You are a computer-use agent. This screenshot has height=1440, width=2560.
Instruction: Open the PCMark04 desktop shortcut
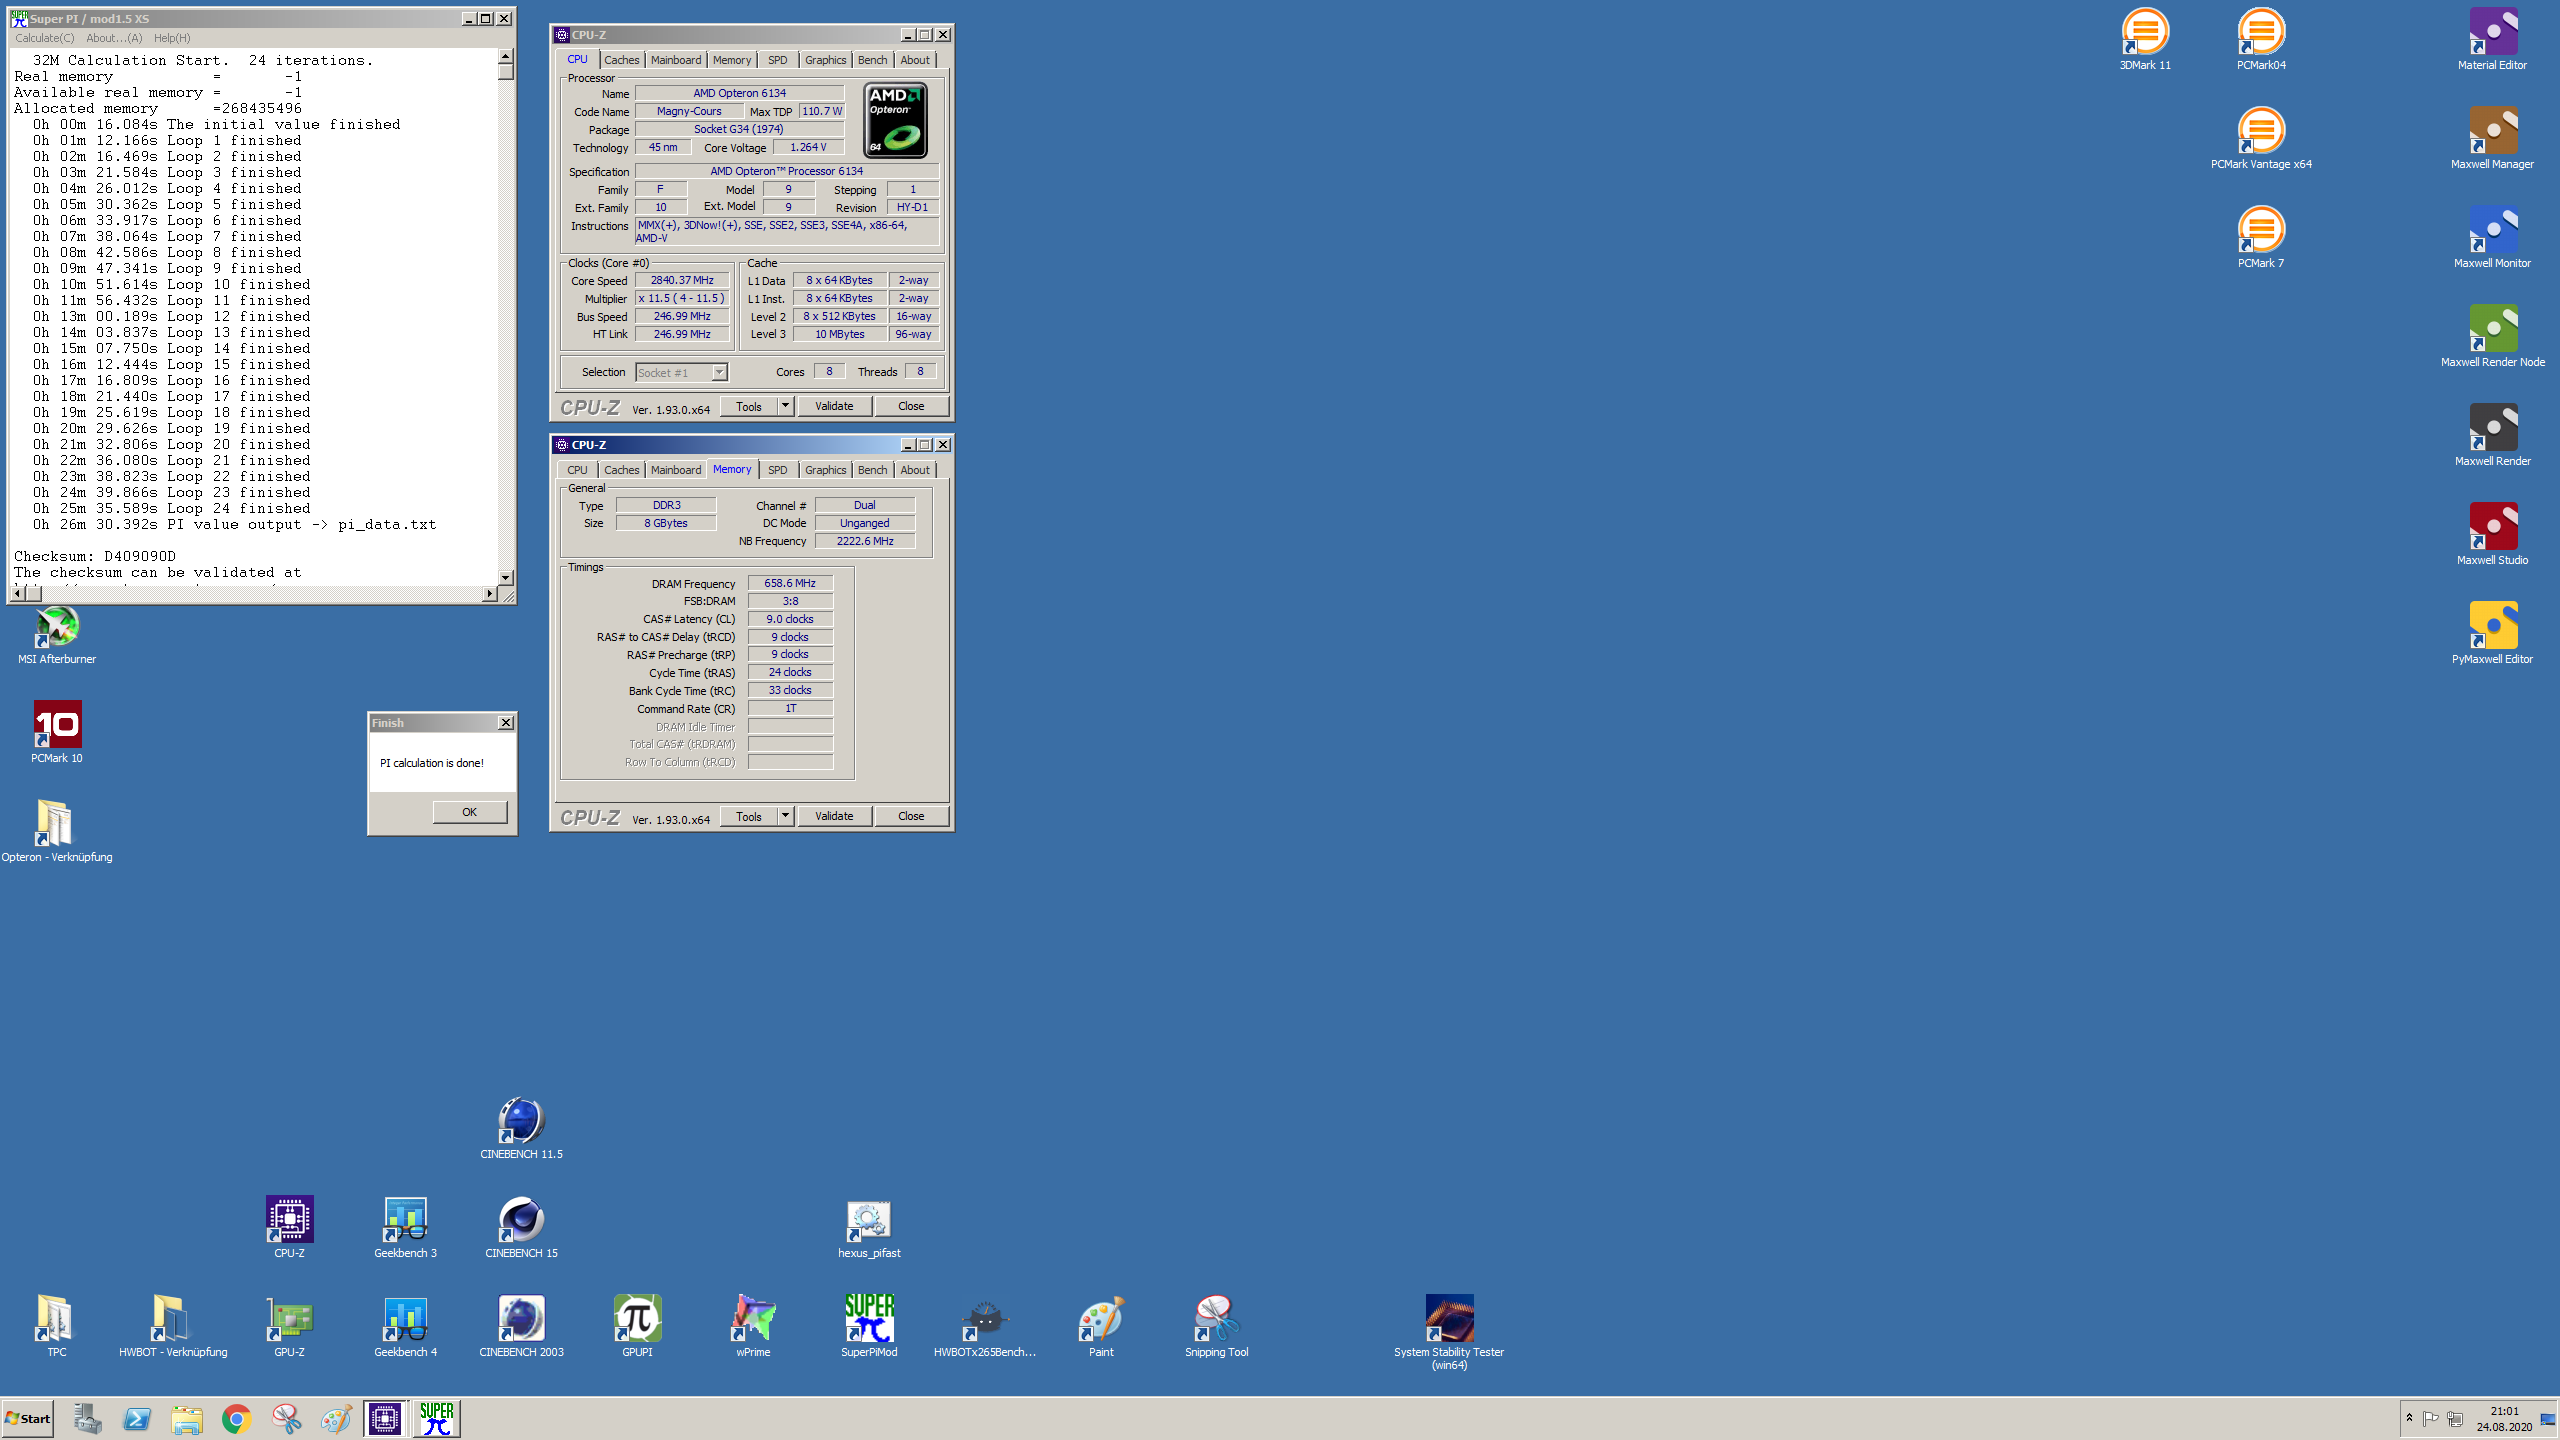point(2261,40)
